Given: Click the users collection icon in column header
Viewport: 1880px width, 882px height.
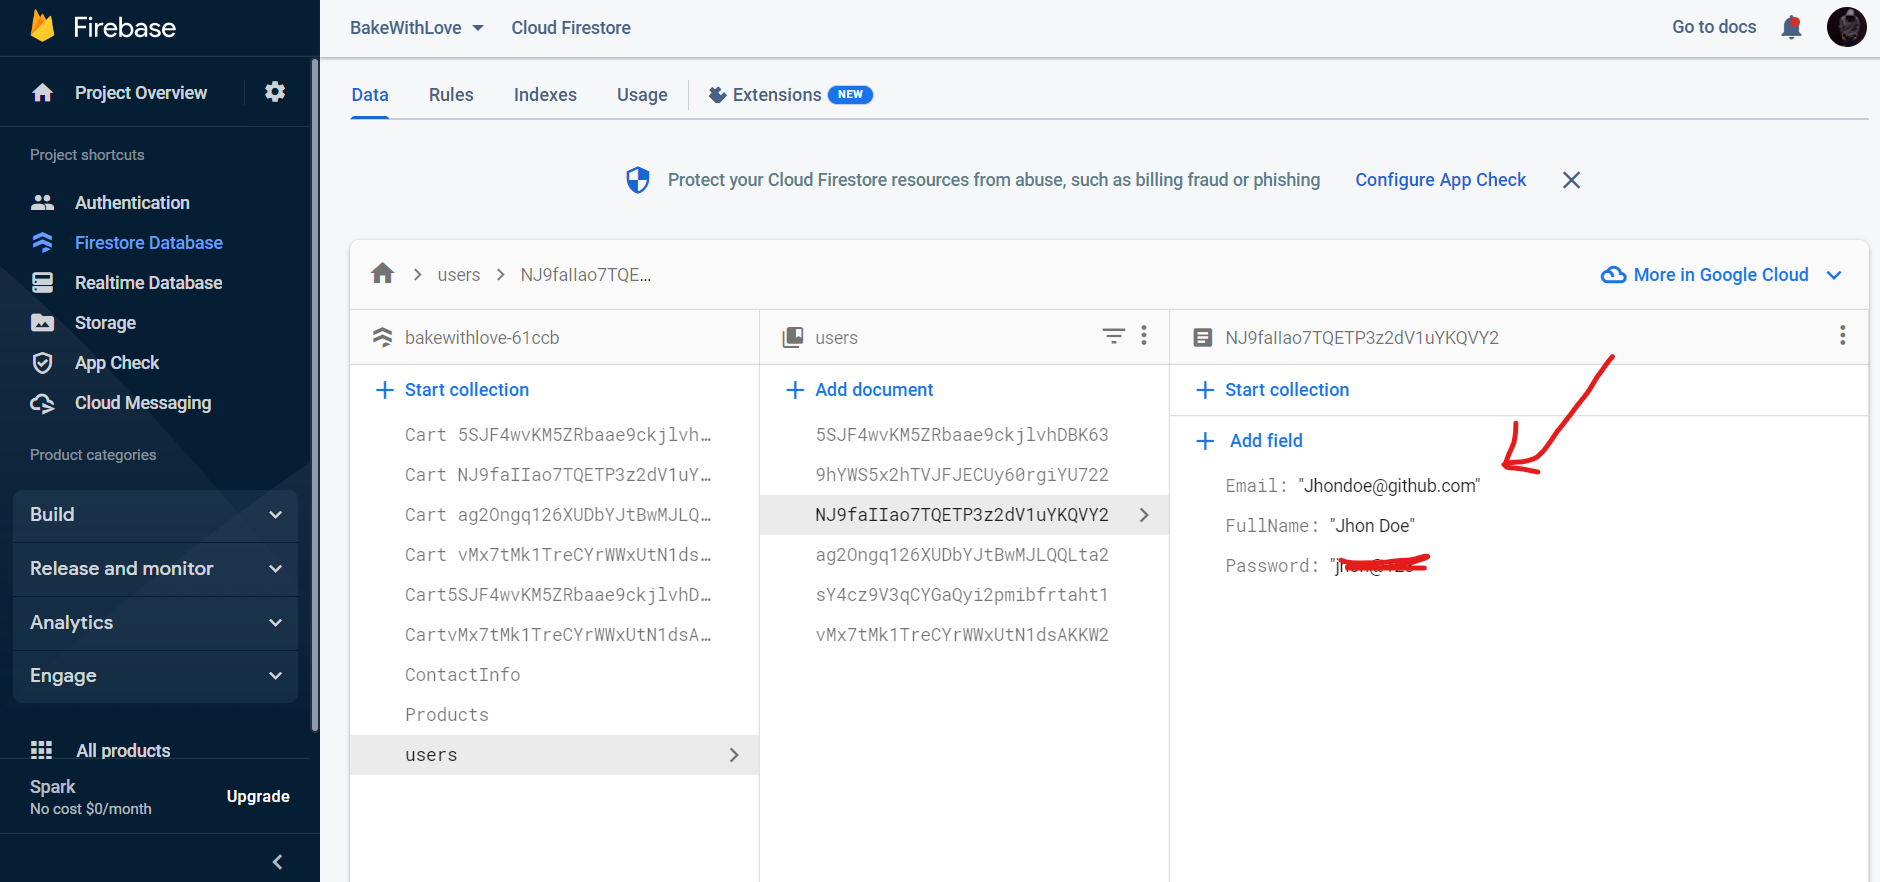Looking at the screenshot, I should pyautogui.click(x=792, y=337).
